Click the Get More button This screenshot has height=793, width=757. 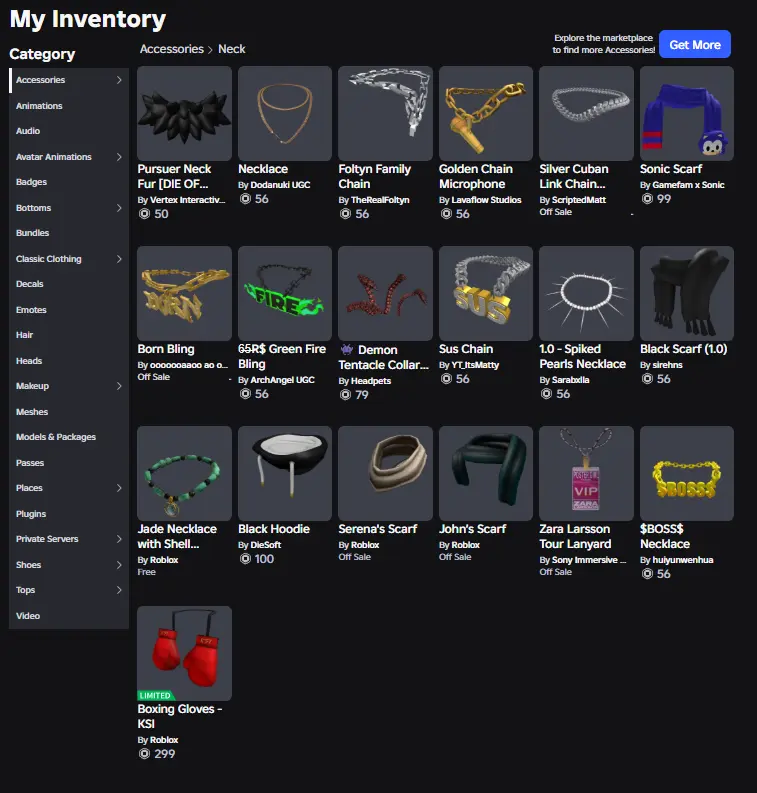(695, 45)
